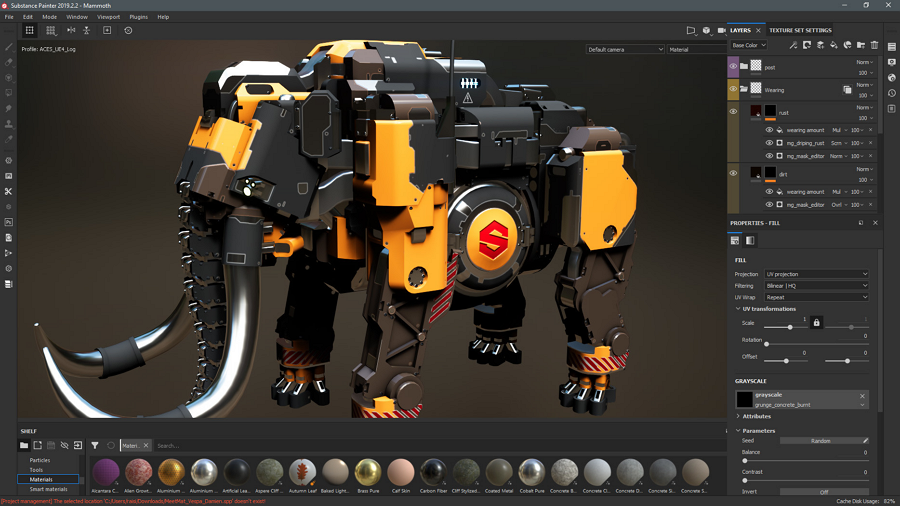
Task: Open the Filtering Bilinear HQ dropdown
Action: (816, 286)
